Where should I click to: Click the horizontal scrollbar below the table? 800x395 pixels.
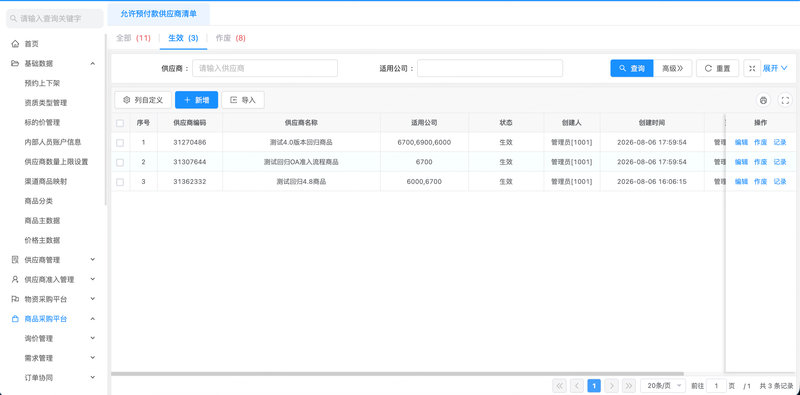[397, 374]
